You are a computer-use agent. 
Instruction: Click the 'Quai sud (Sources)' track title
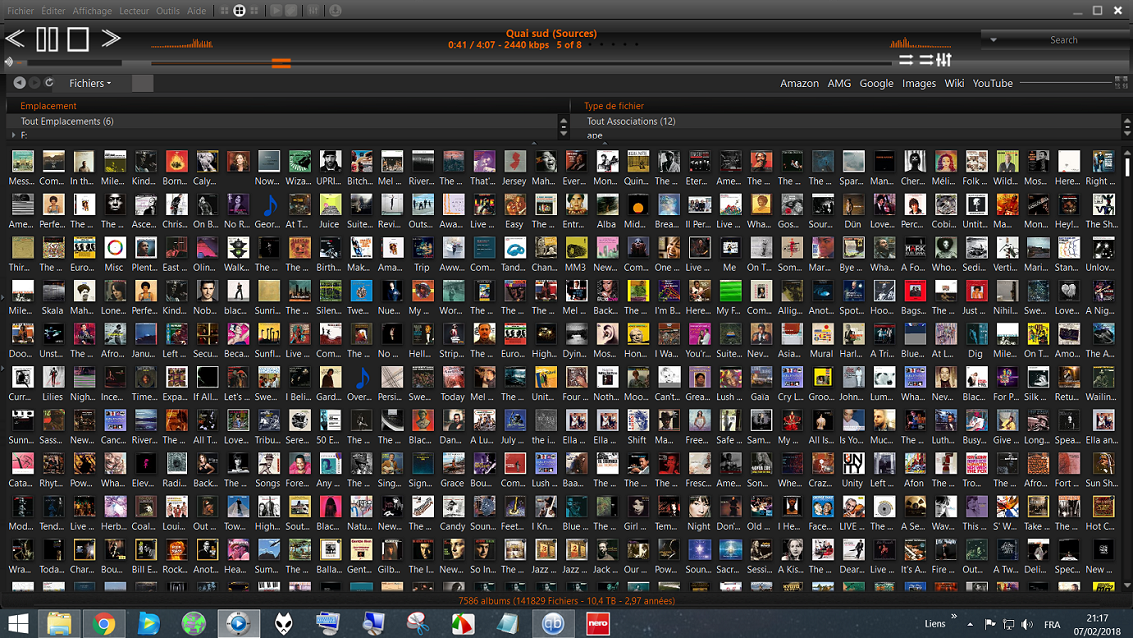(x=551, y=33)
